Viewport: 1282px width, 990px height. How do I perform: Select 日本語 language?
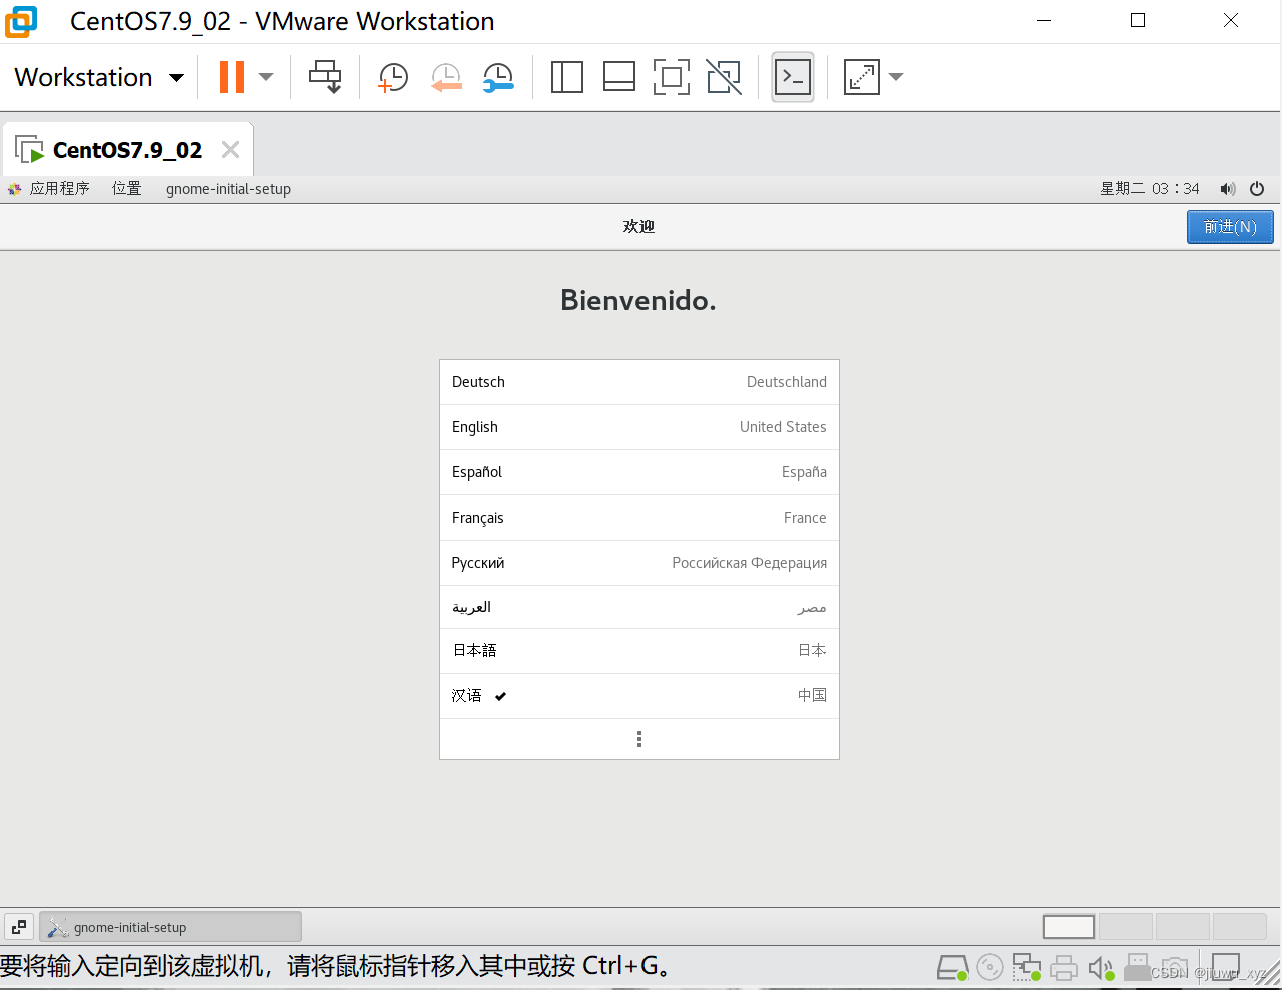point(639,651)
